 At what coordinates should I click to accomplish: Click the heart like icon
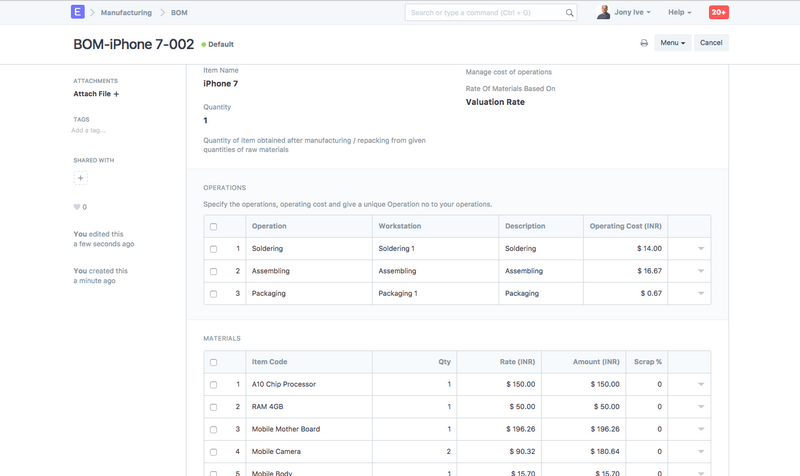[x=77, y=207]
